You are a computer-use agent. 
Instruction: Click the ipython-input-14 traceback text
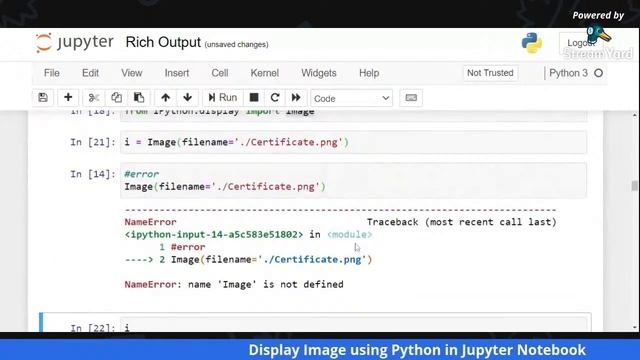[x=214, y=235]
